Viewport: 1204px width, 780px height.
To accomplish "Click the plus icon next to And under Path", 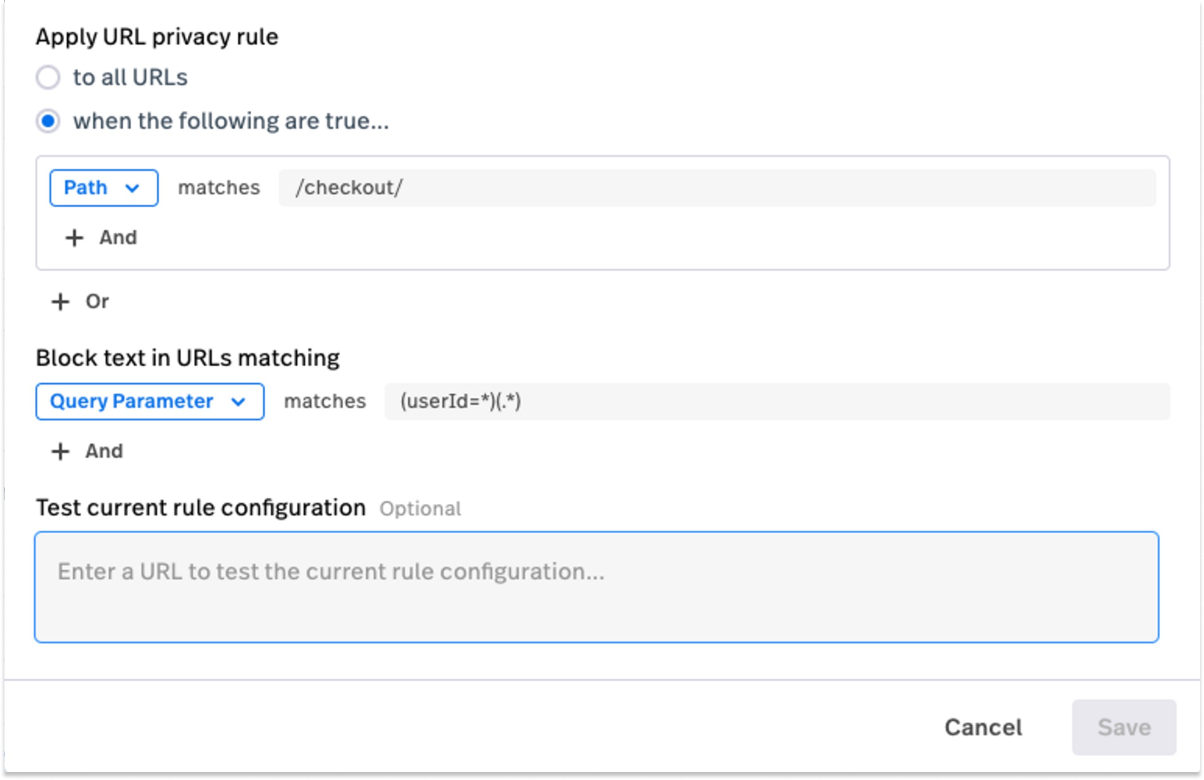I will pyautogui.click(x=74, y=238).
